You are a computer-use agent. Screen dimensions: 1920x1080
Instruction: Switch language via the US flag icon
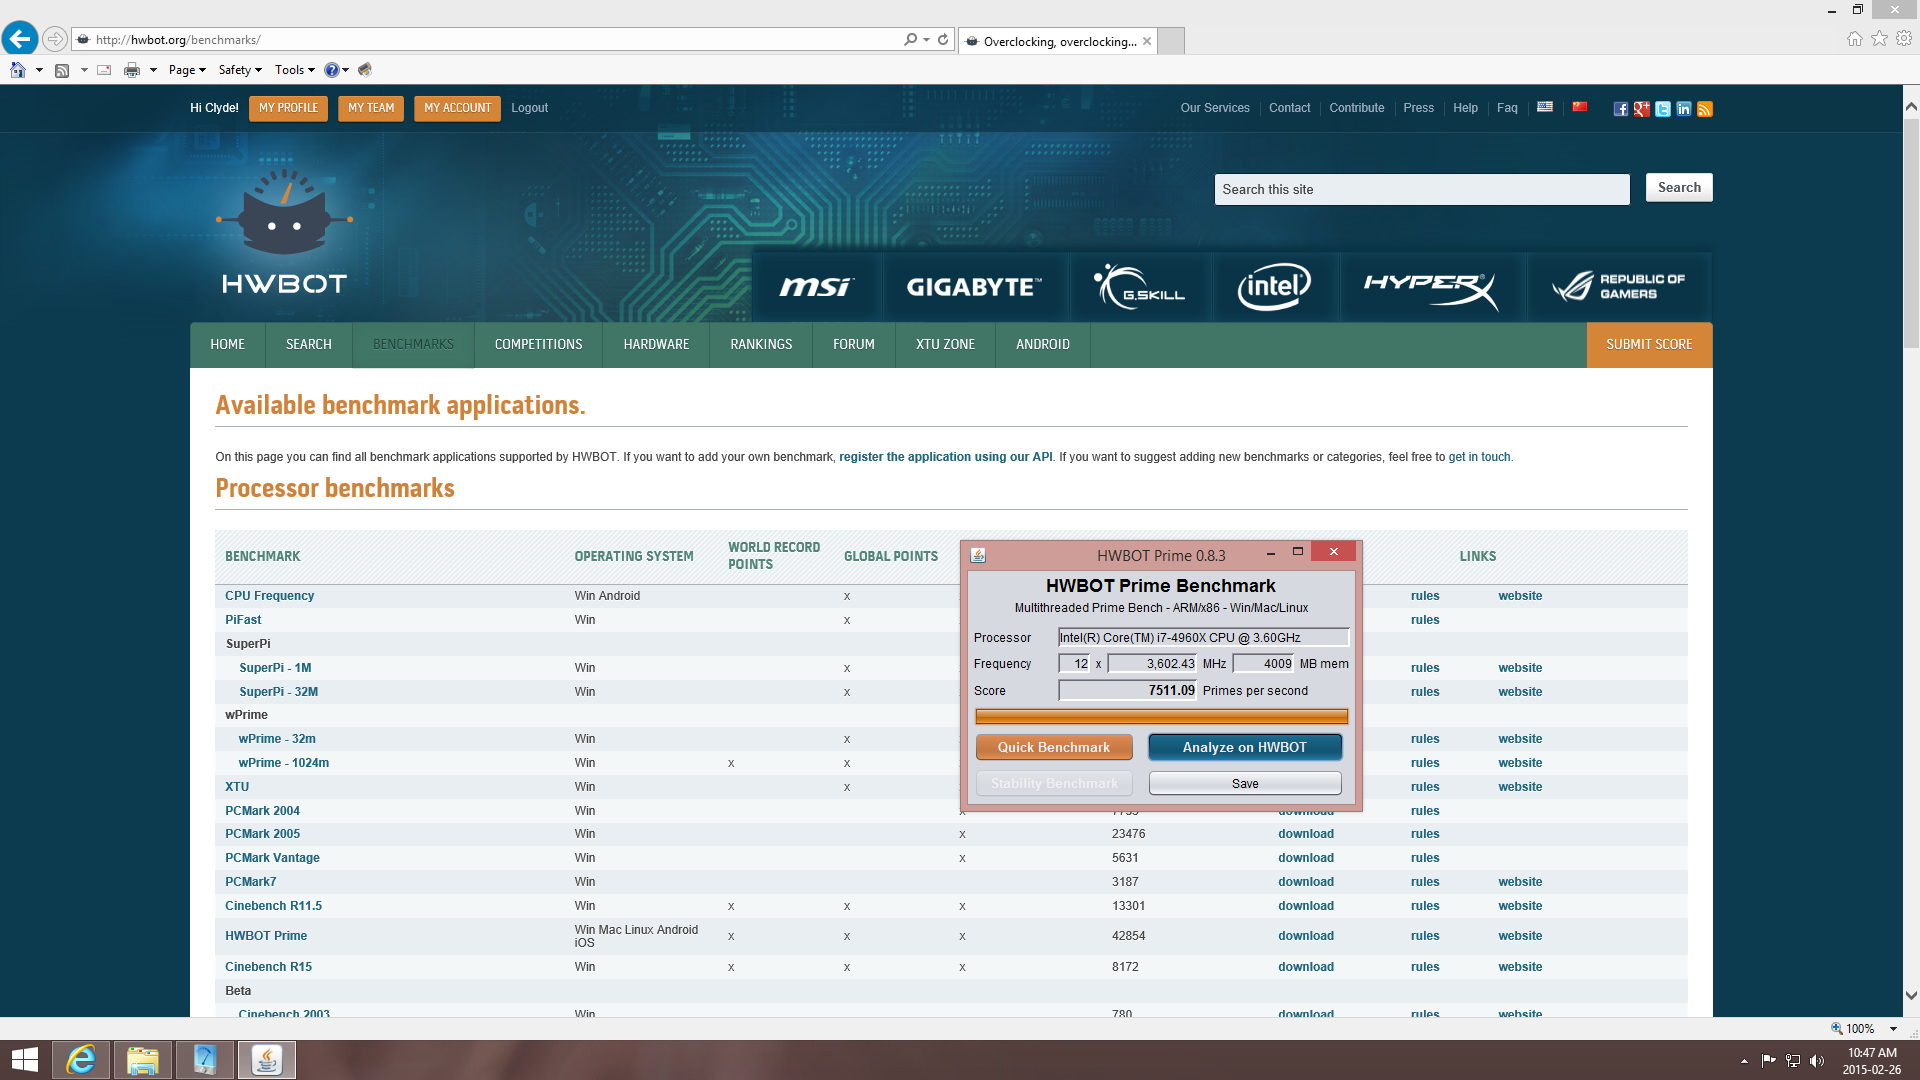(1545, 106)
